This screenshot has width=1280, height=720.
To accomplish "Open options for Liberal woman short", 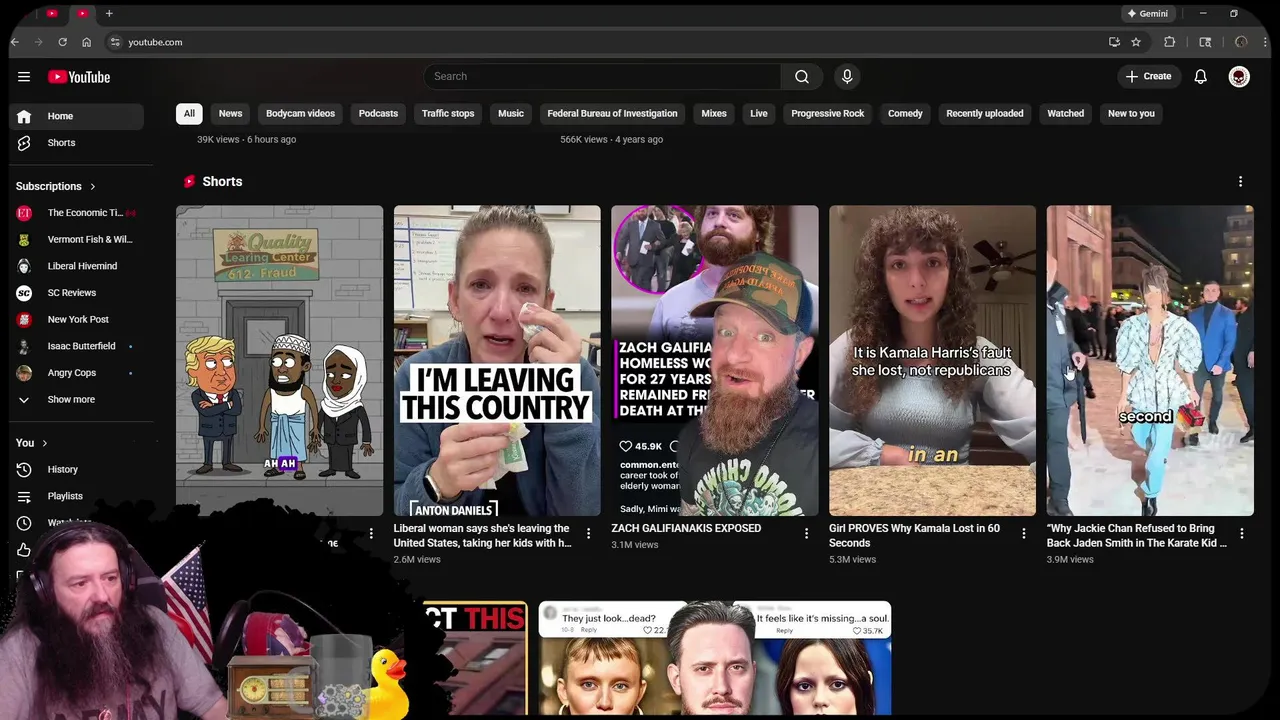I will pyautogui.click(x=588, y=534).
